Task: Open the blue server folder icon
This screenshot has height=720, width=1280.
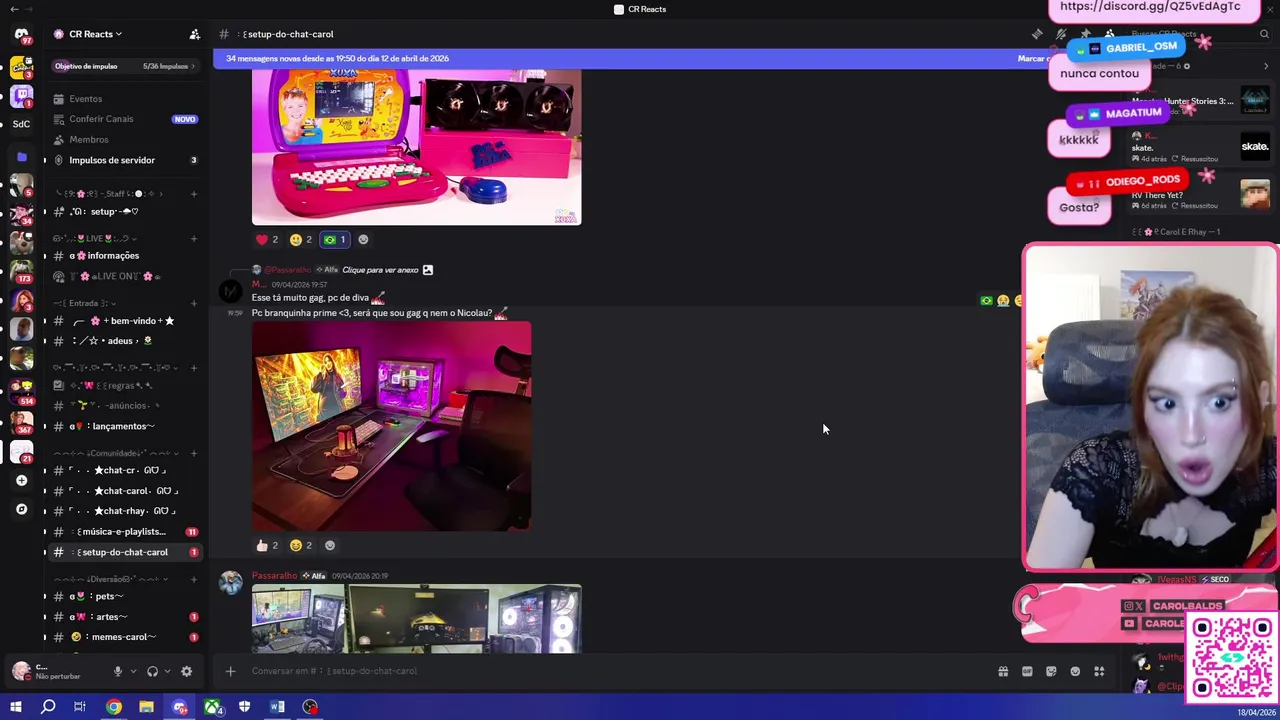Action: 21,157
